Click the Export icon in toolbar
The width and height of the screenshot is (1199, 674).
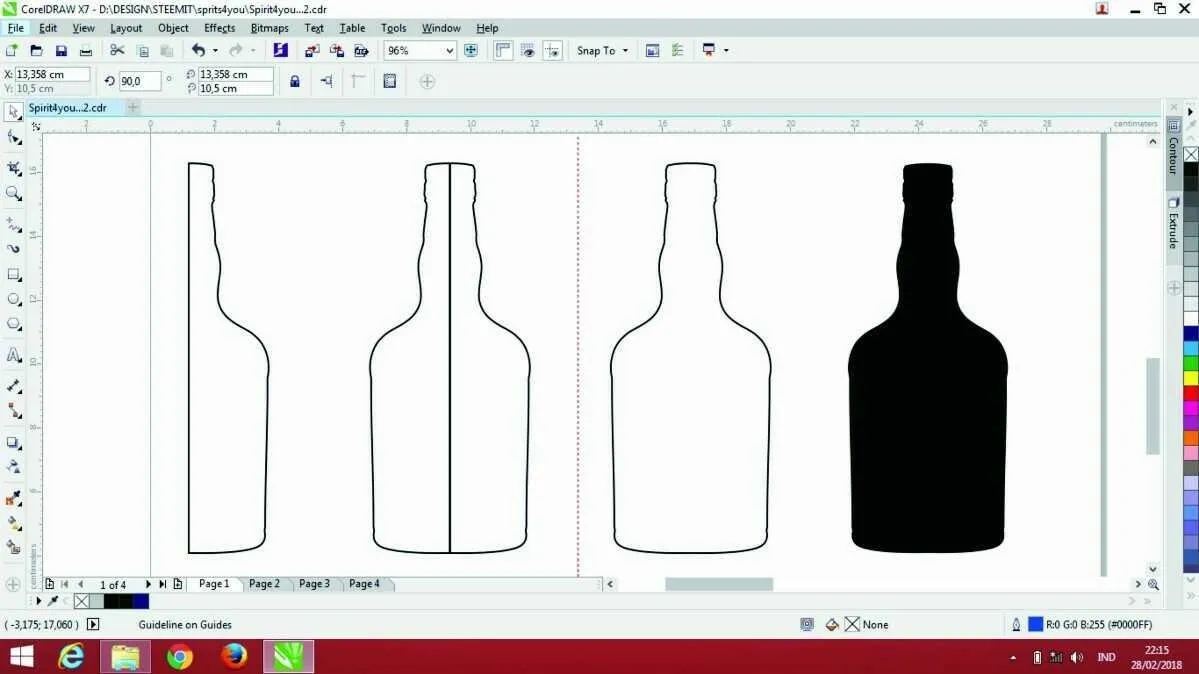coord(336,50)
